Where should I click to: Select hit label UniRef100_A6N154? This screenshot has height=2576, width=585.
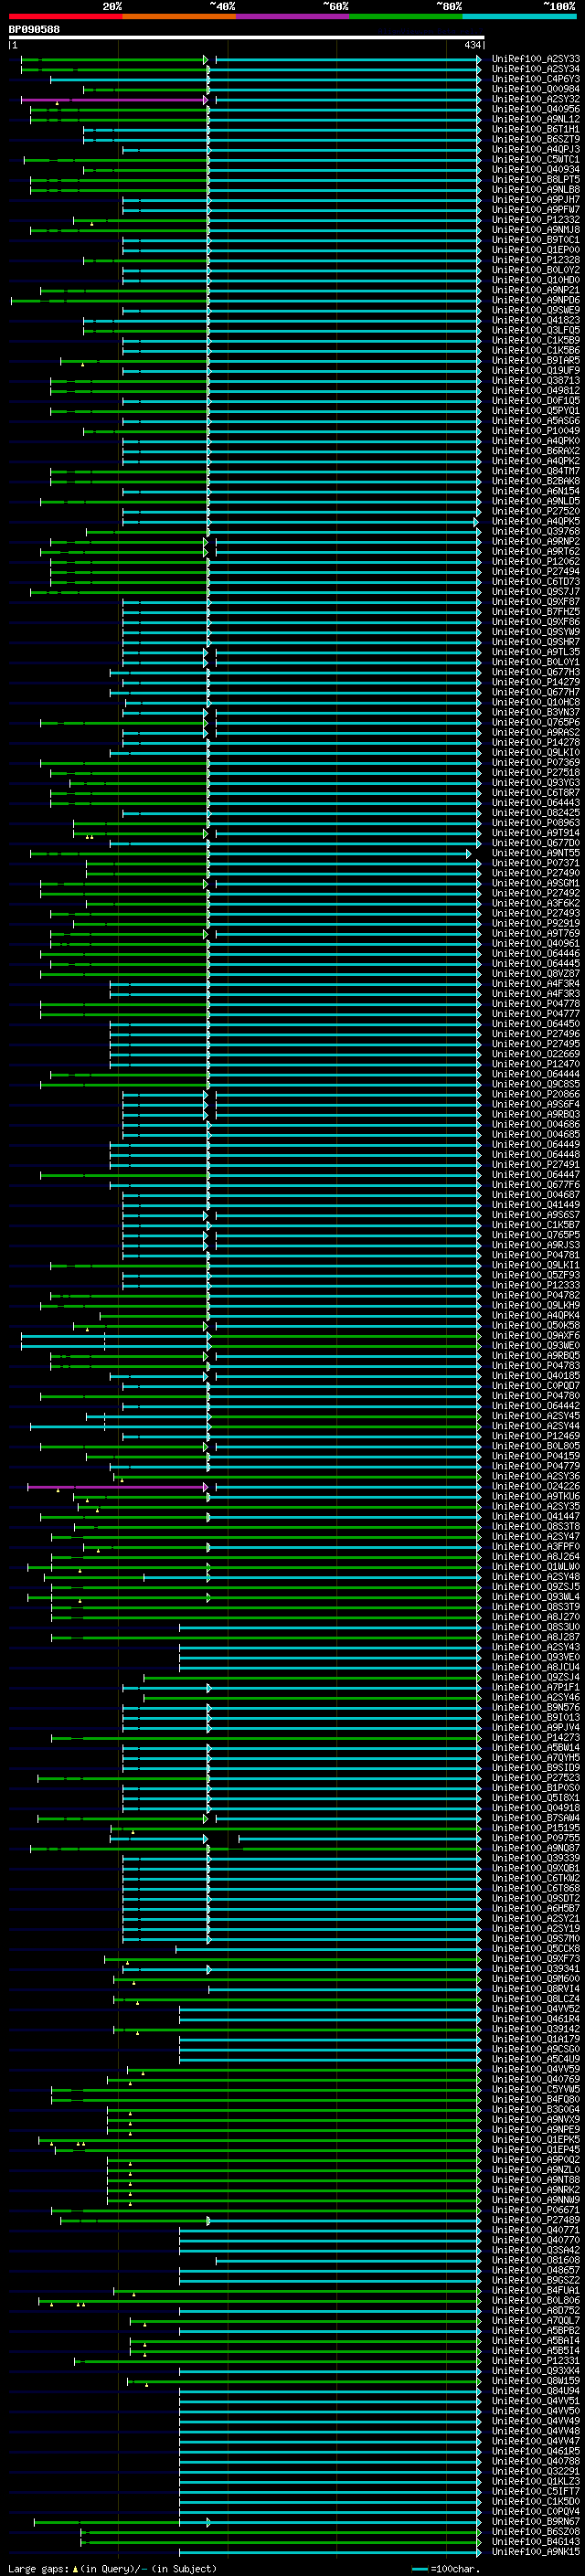click(536, 491)
